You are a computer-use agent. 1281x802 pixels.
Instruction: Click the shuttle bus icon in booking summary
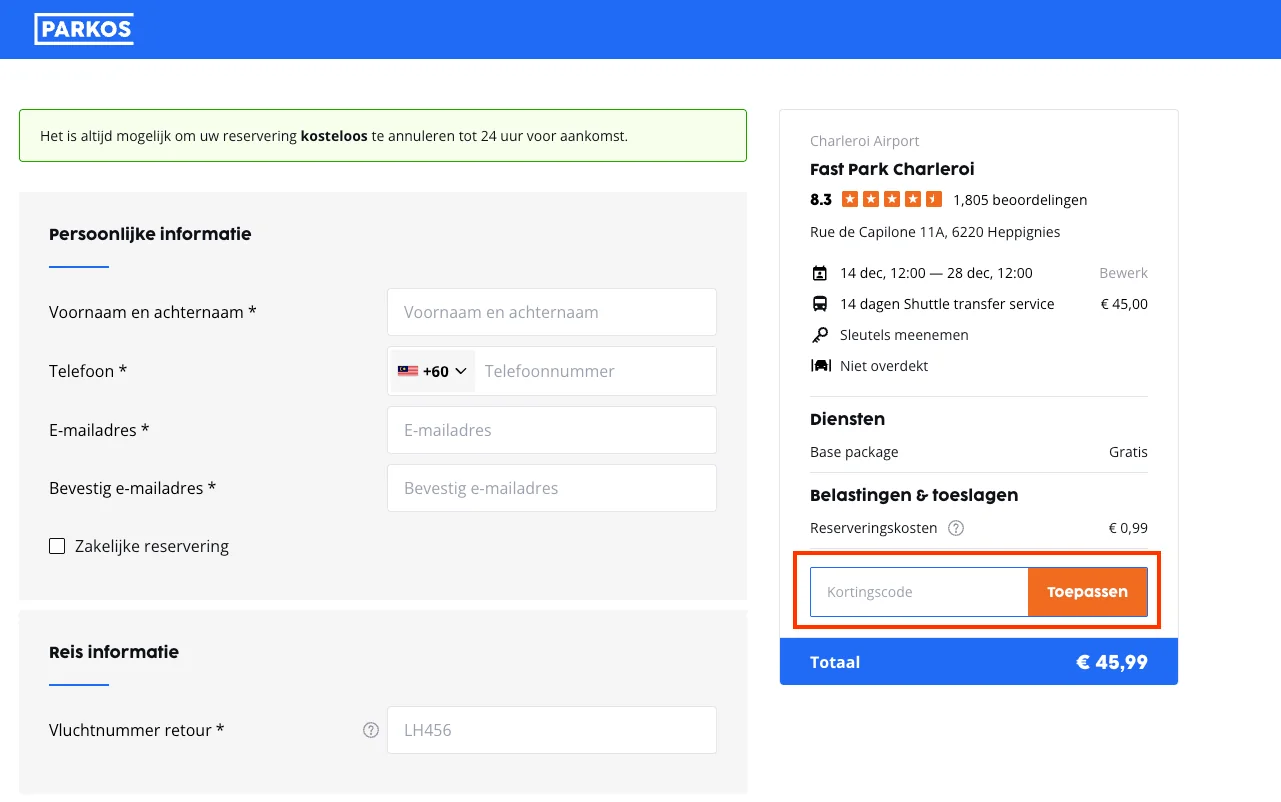tap(820, 304)
